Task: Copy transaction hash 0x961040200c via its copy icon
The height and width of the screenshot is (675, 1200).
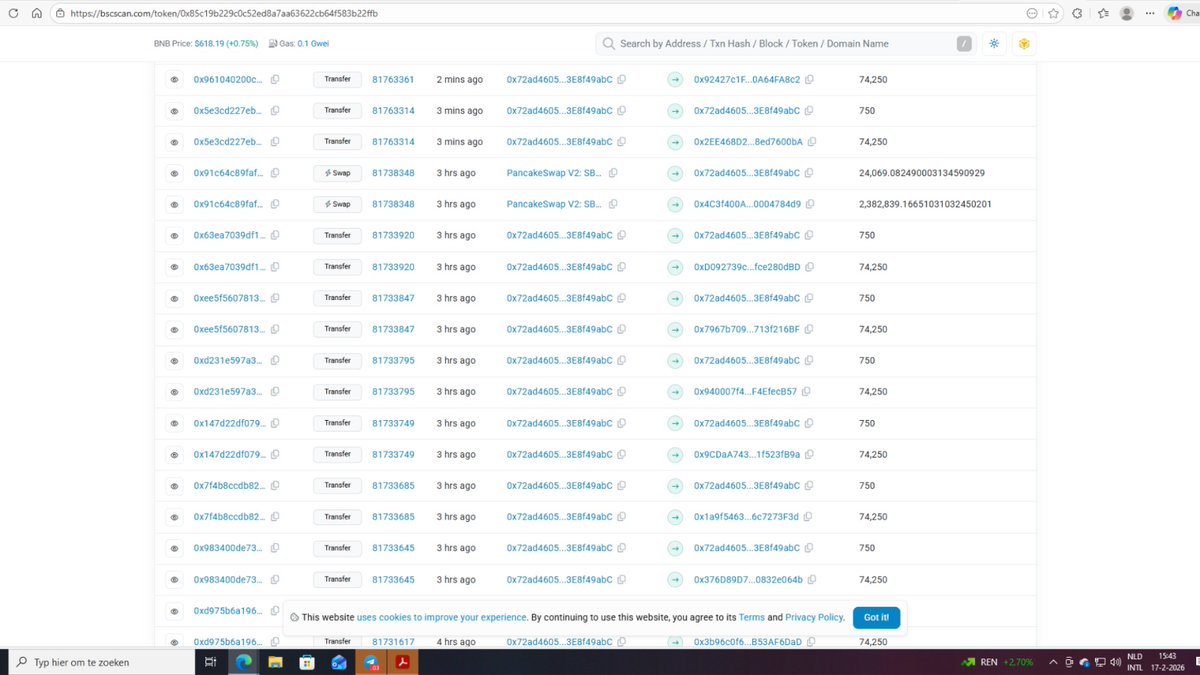Action: 274,79
